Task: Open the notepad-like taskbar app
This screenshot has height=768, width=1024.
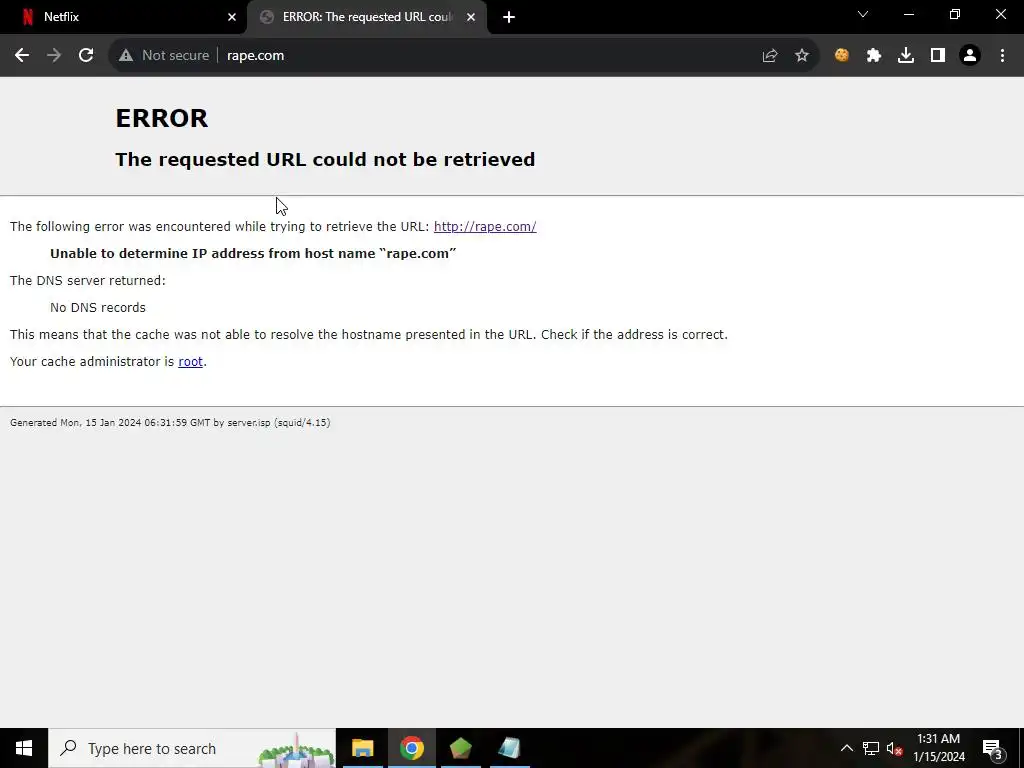Action: pyautogui.click(x=509, y=748)
